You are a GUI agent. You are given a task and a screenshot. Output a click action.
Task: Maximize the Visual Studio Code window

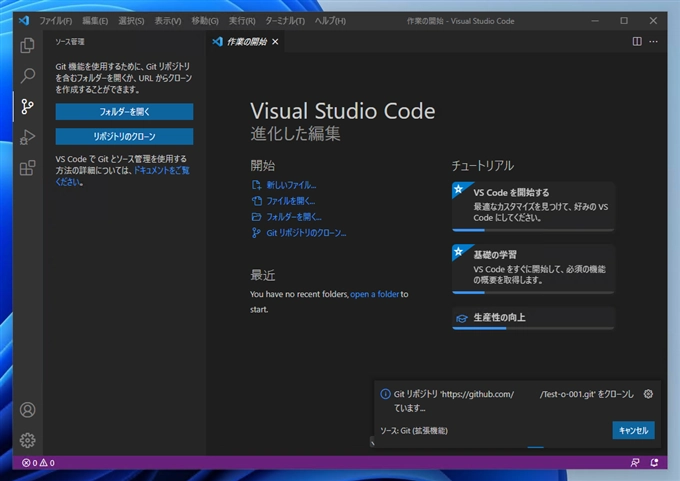(x=624, y=21)
